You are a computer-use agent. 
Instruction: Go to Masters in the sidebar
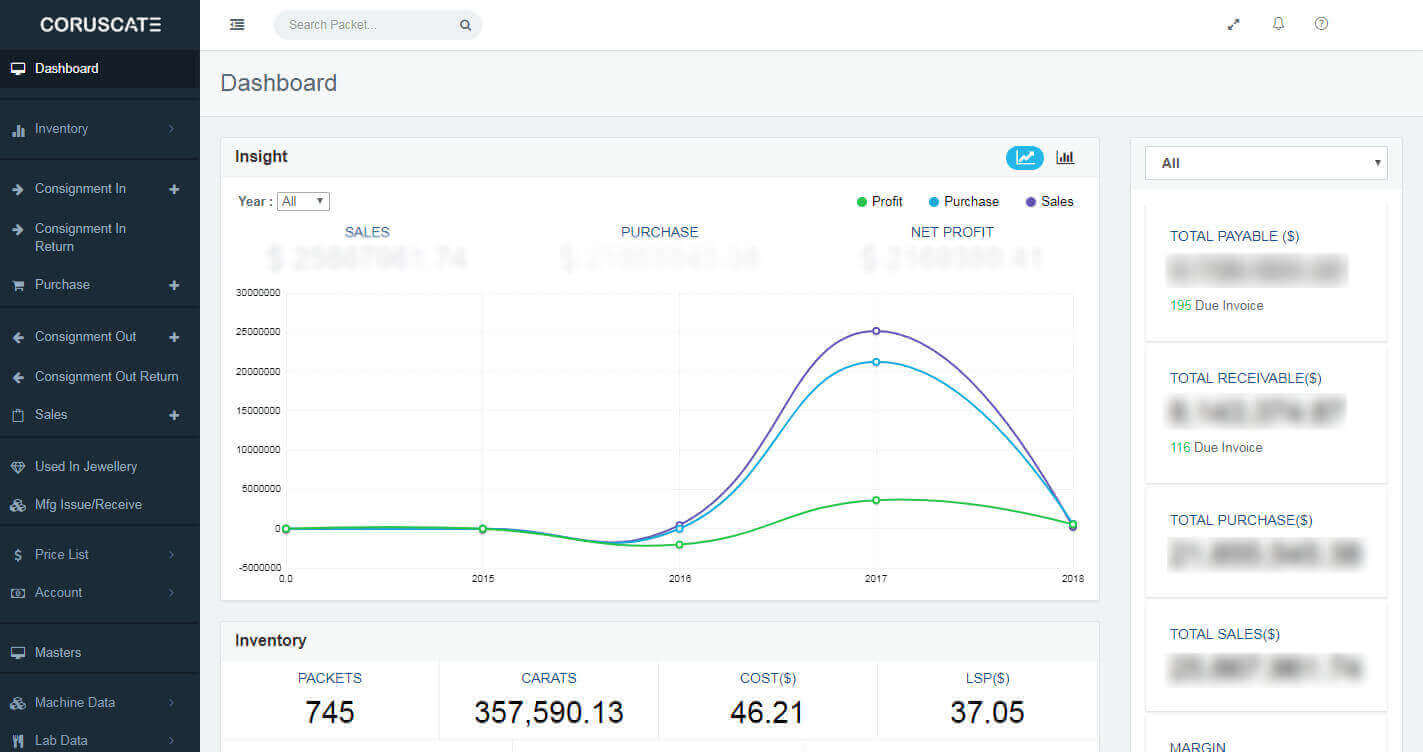(x=57, y=653)
